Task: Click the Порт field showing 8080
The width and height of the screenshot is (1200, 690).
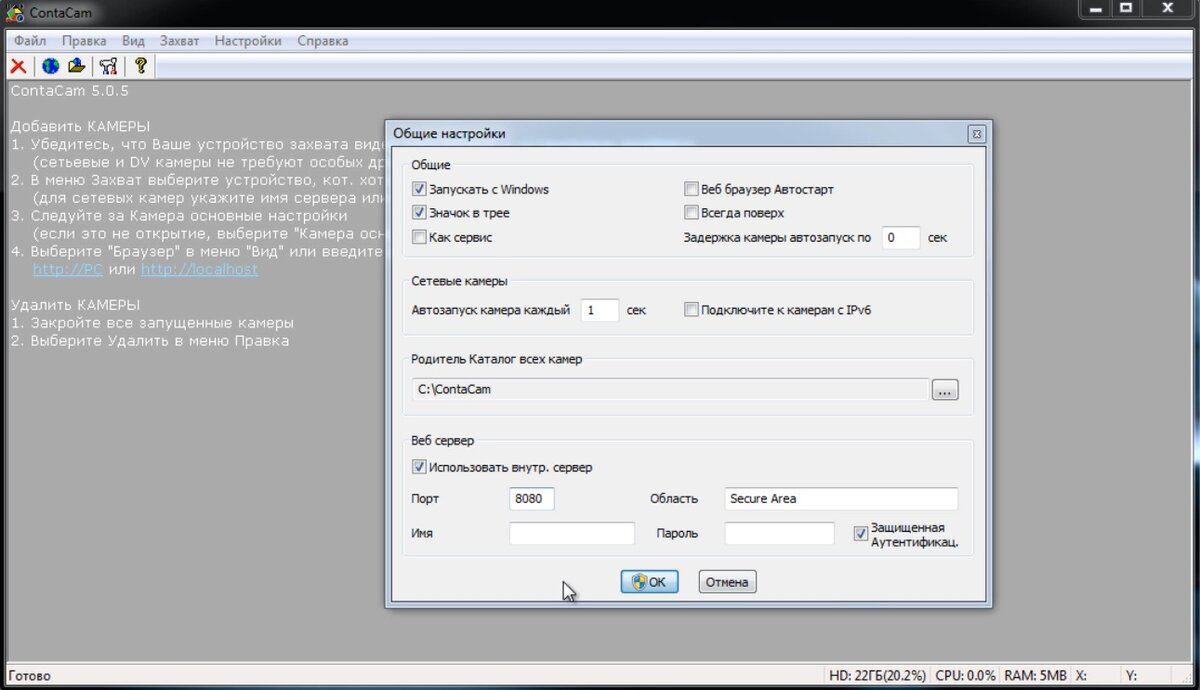Action: pos(532,498)
